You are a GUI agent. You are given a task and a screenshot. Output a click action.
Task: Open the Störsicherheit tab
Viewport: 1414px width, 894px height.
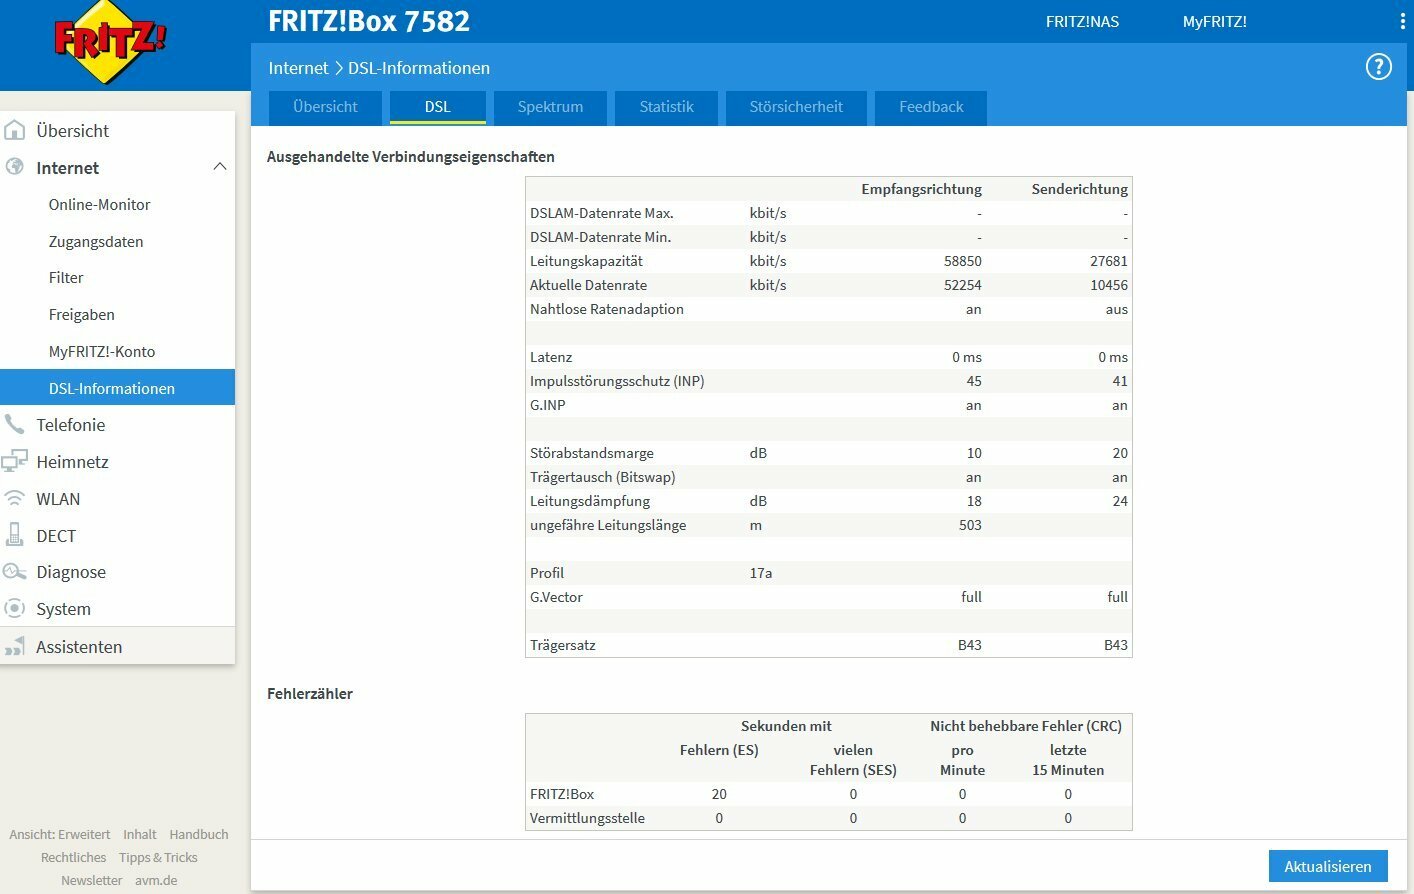(x=796, y=107)
